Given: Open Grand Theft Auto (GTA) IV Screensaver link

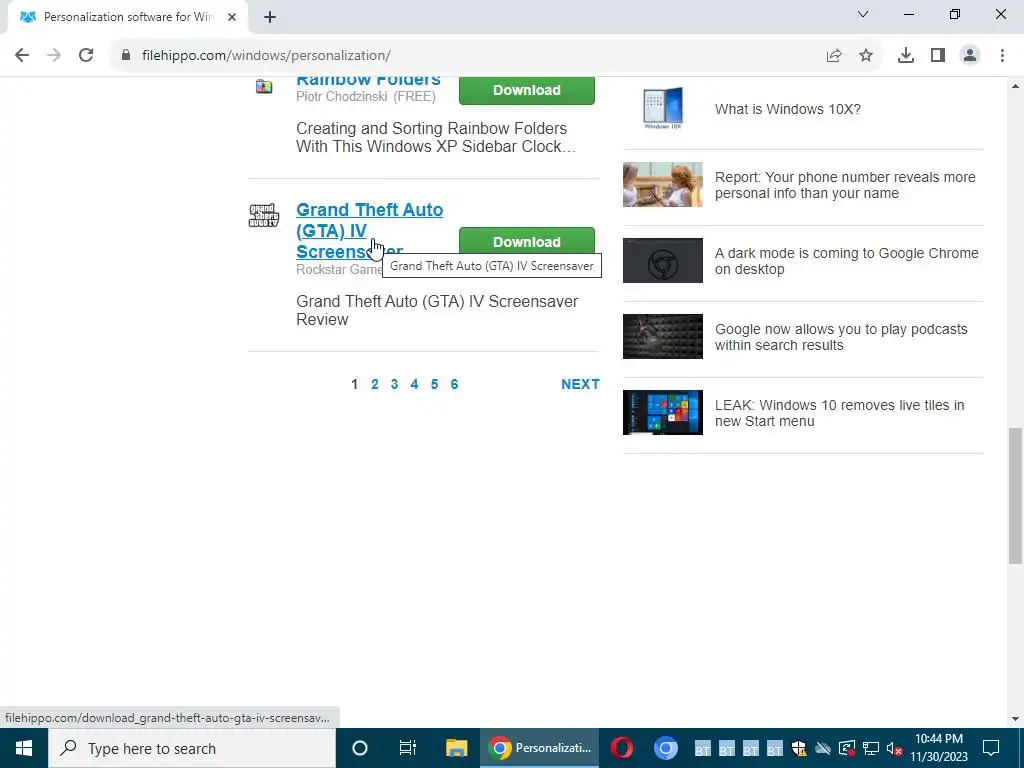Looking at the screenshot, I should point(369,231).
